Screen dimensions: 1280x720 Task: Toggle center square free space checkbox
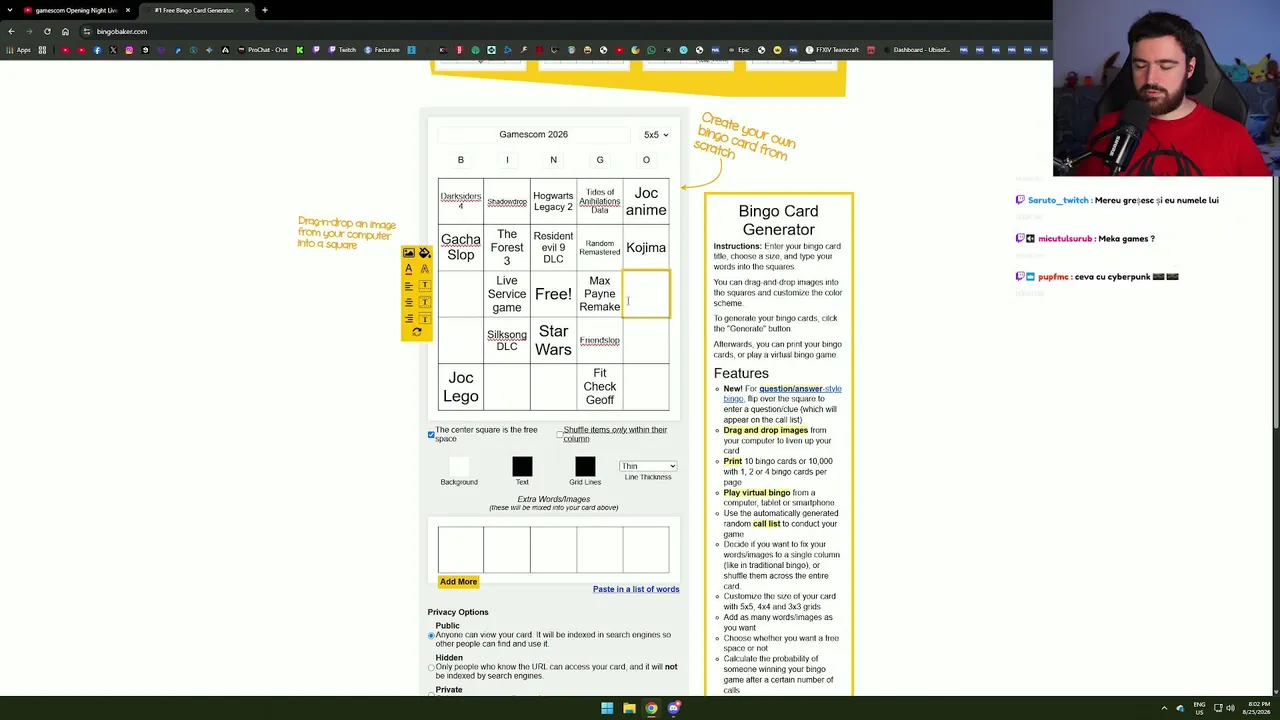point(431,435)
